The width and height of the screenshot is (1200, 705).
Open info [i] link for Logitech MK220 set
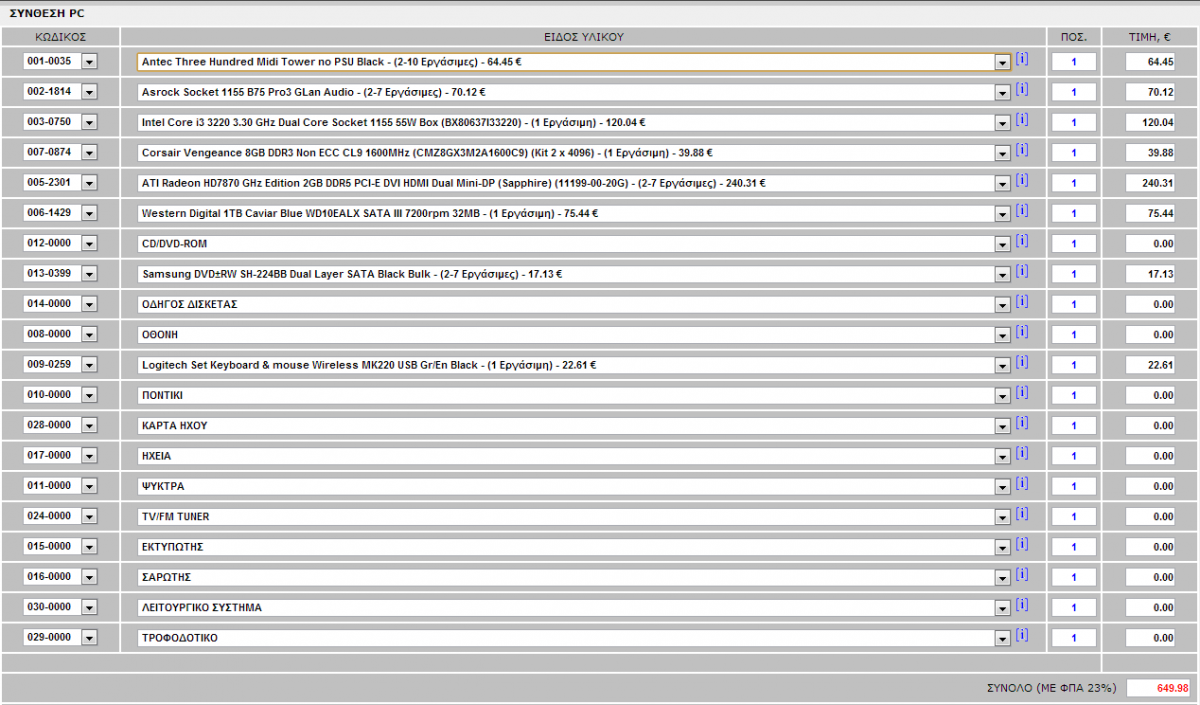(x=1021, y=362)
